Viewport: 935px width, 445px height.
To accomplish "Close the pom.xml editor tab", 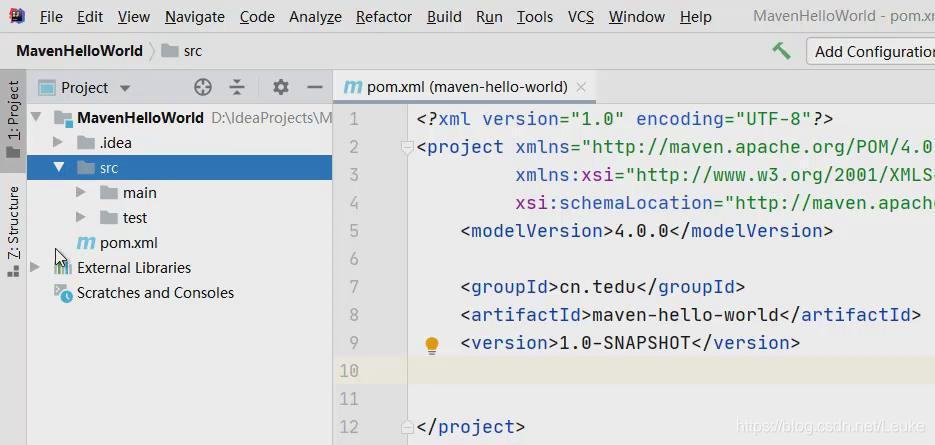I will tap(581, 88).
